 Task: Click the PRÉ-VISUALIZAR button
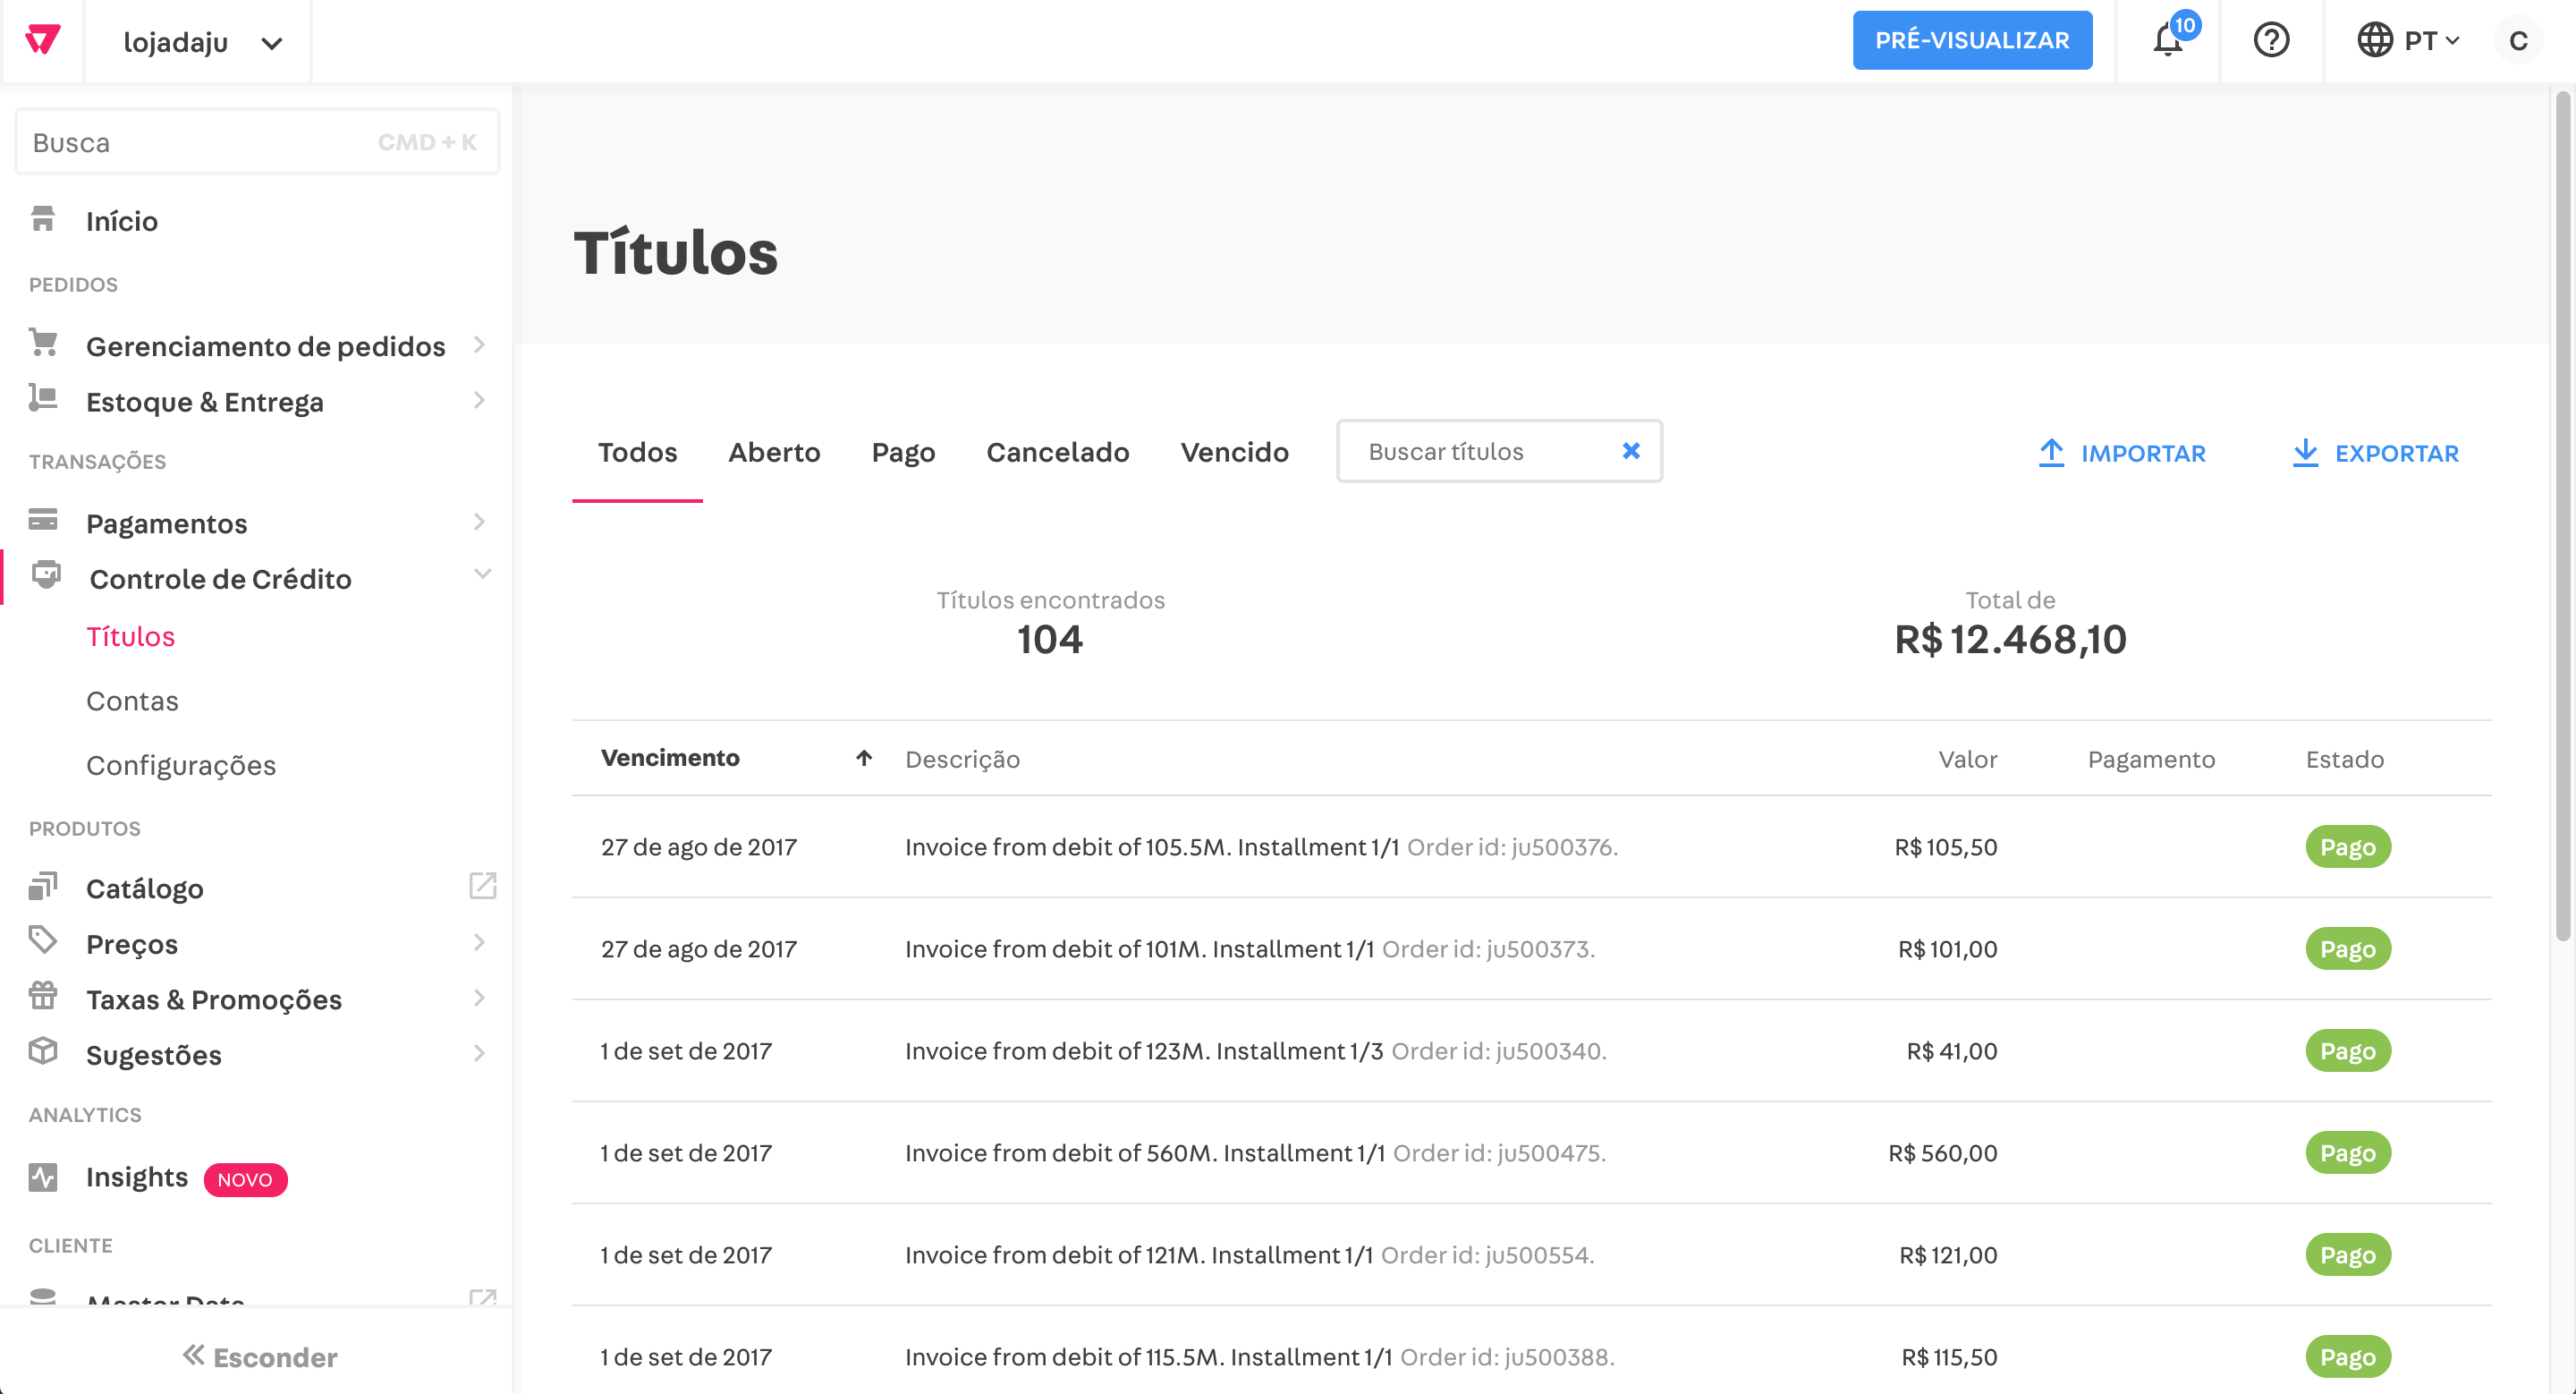(1972, 40)
